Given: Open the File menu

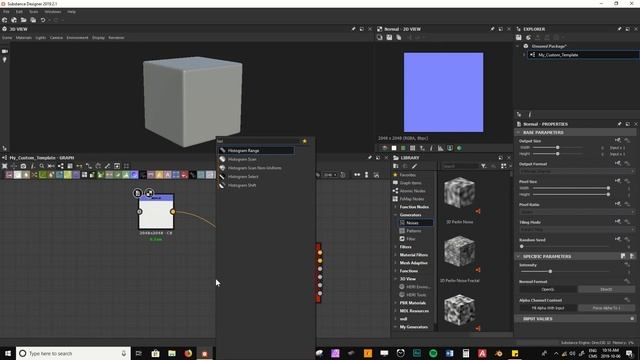Looking at the screenshot, I should [6, 12].
